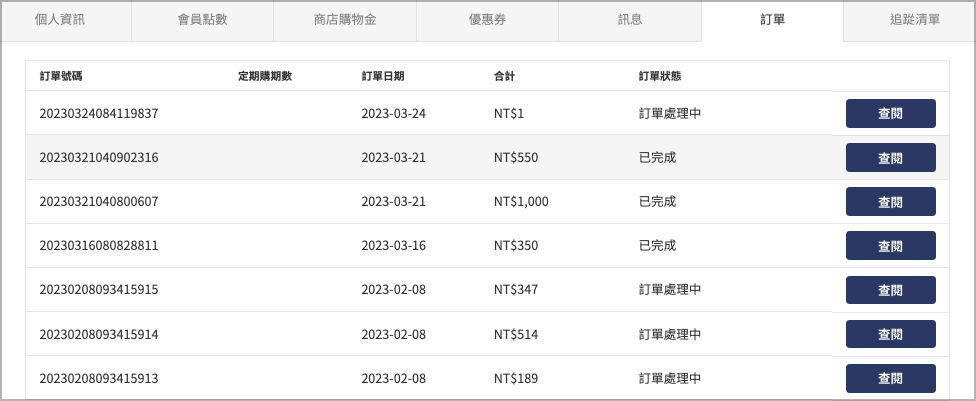Viewport: 976px width, 401px height.
Task: Switch to the 會員點數 tab
Action: click(202, 20)
